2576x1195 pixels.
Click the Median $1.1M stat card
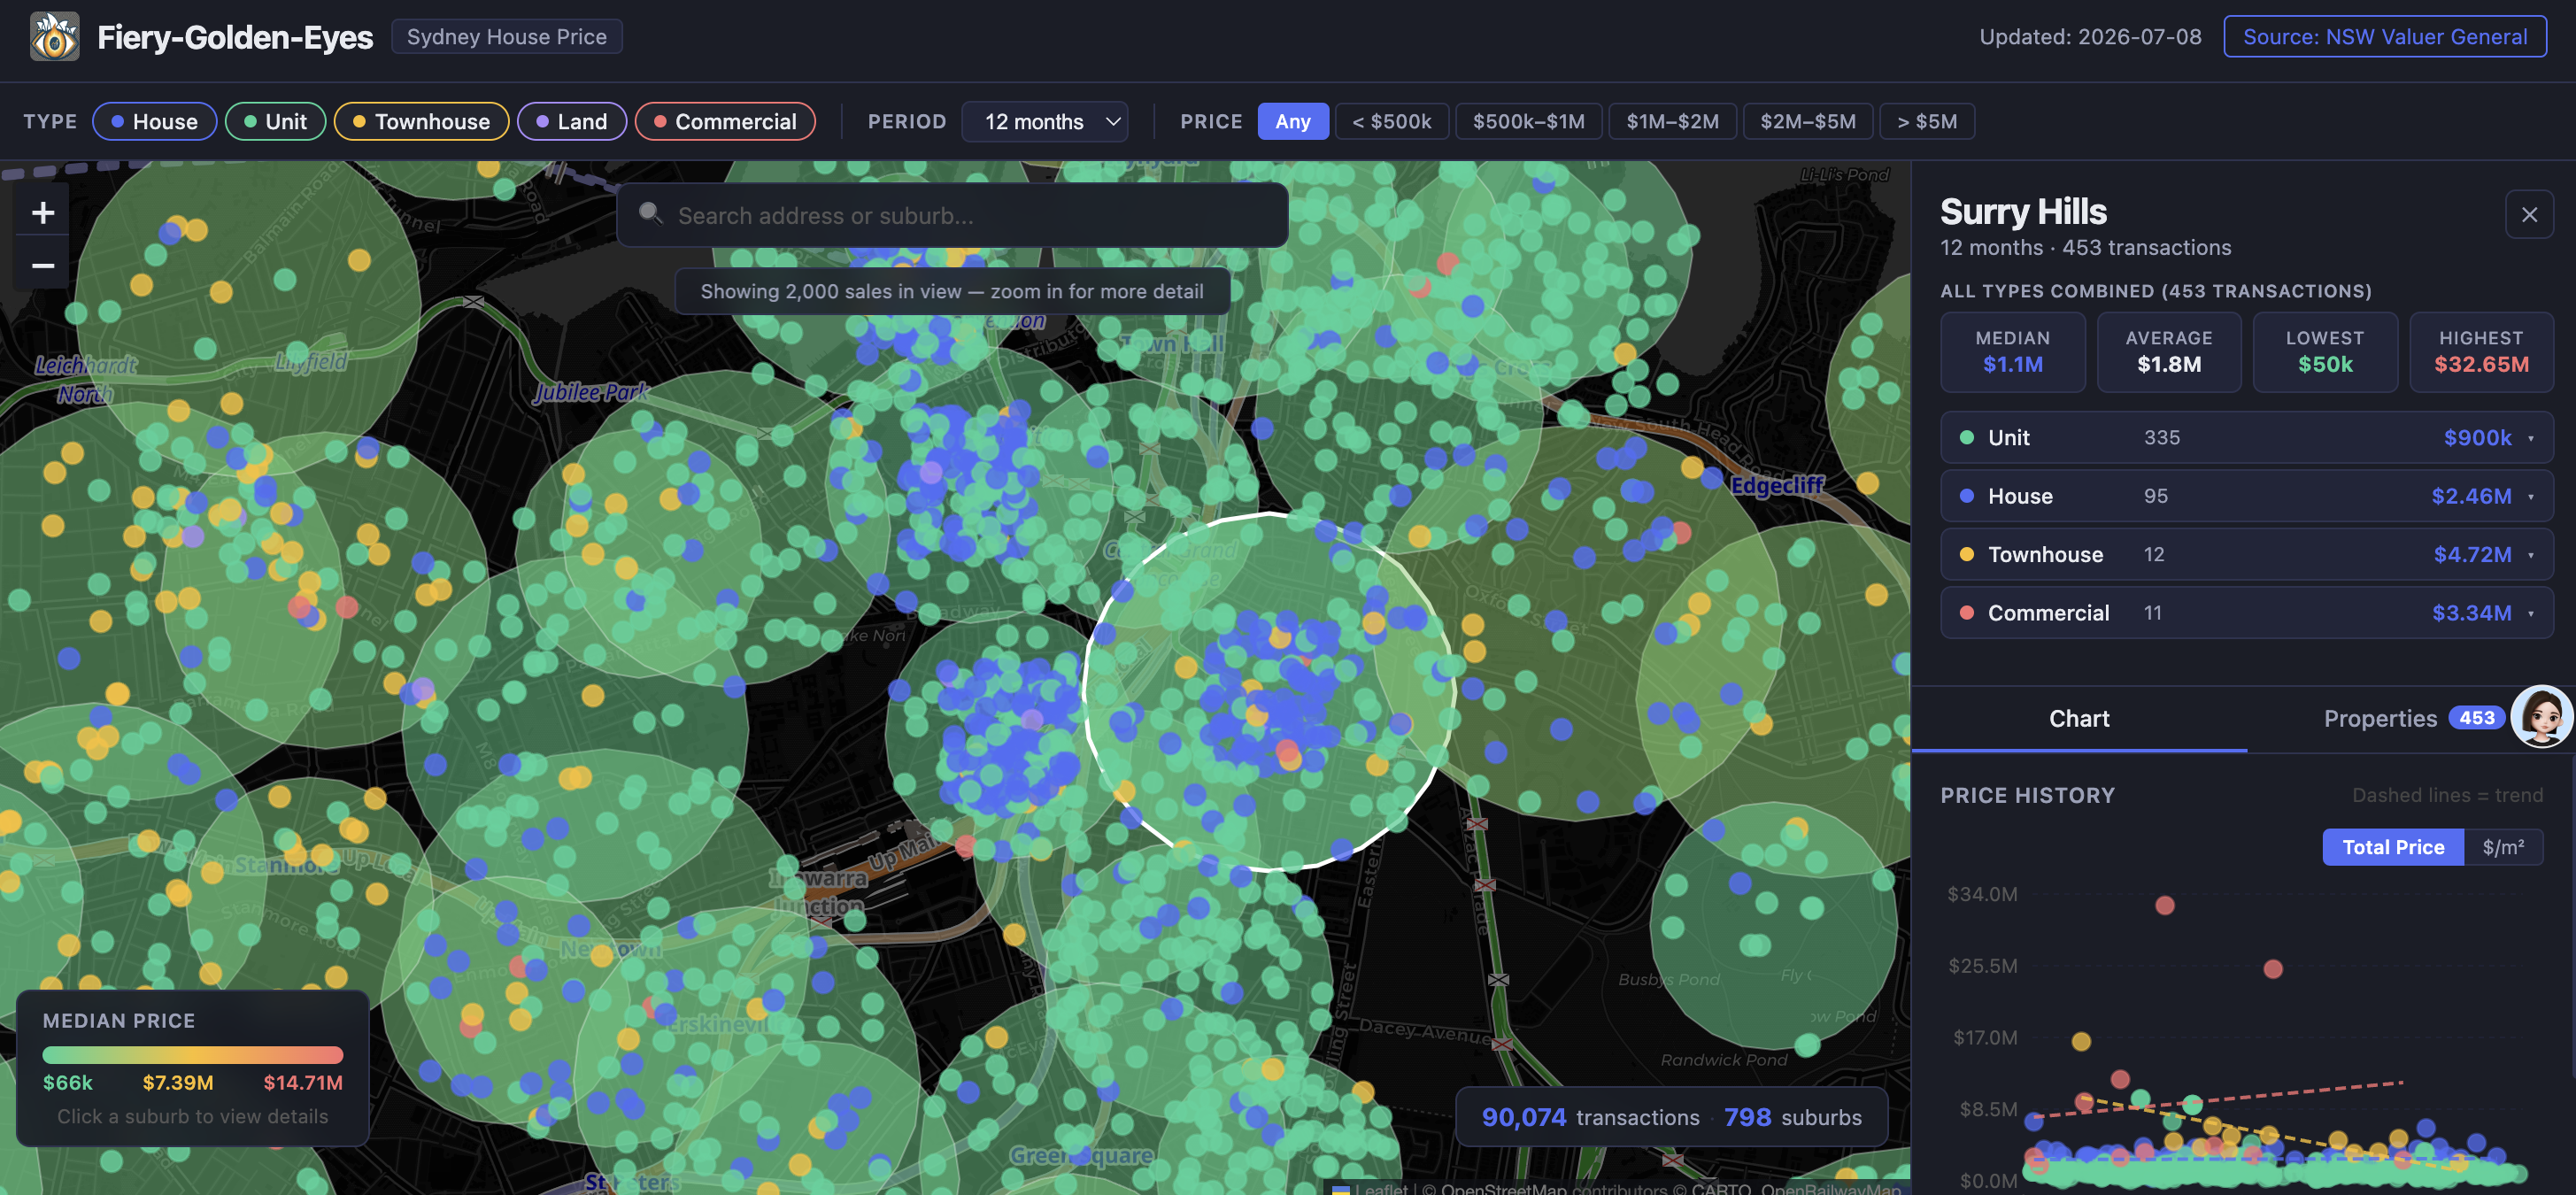pos(2012,352)
